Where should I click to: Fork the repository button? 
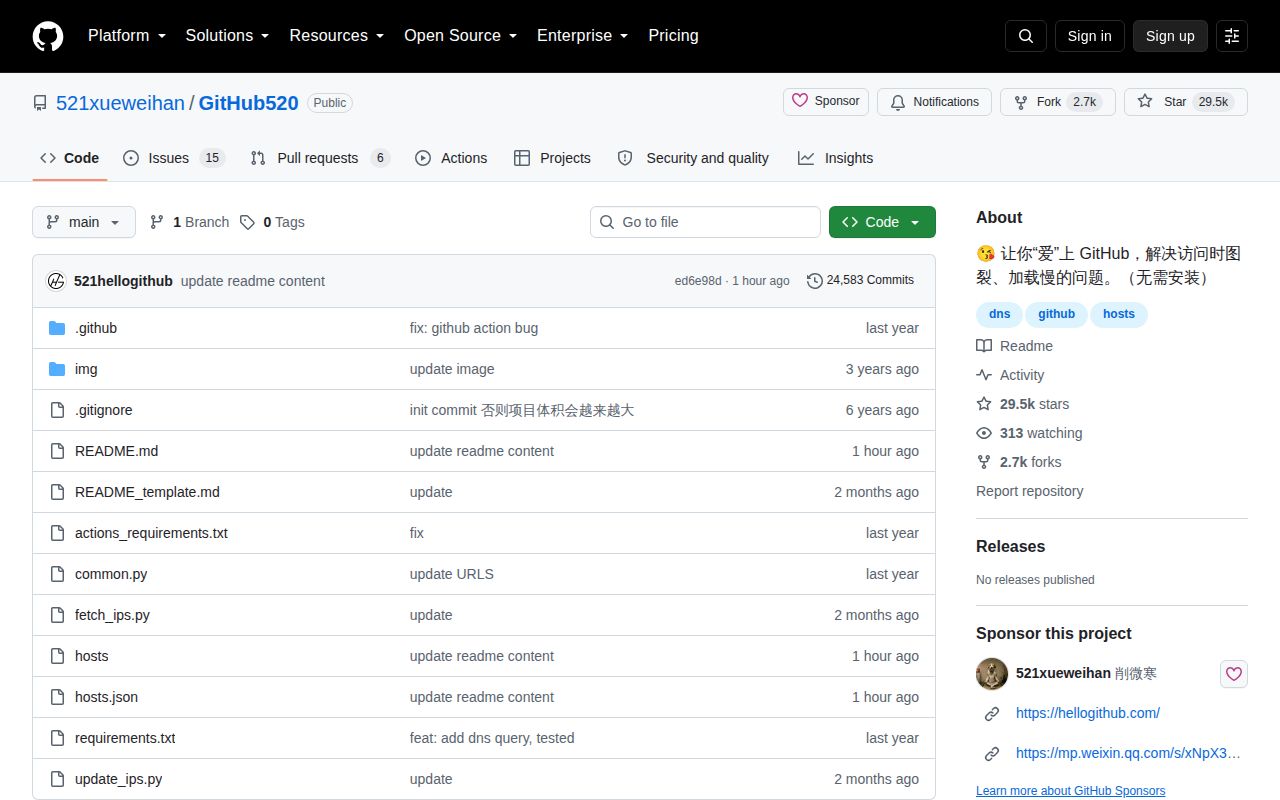(1058, 102)
